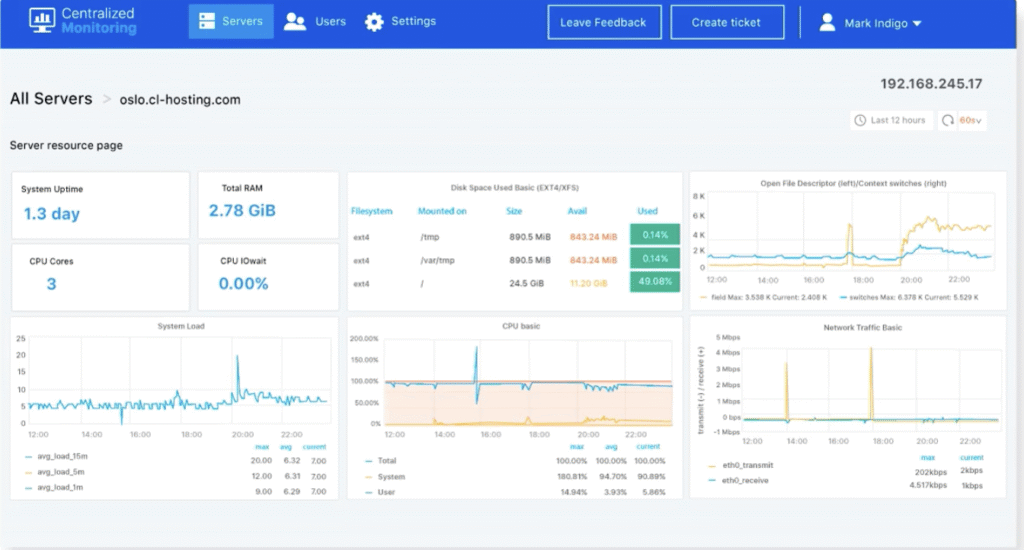The height and width of the screenshot is (550, 1024).
Task: Click the 49.08% disk usage bar
Action: click(x=654, y=283)
